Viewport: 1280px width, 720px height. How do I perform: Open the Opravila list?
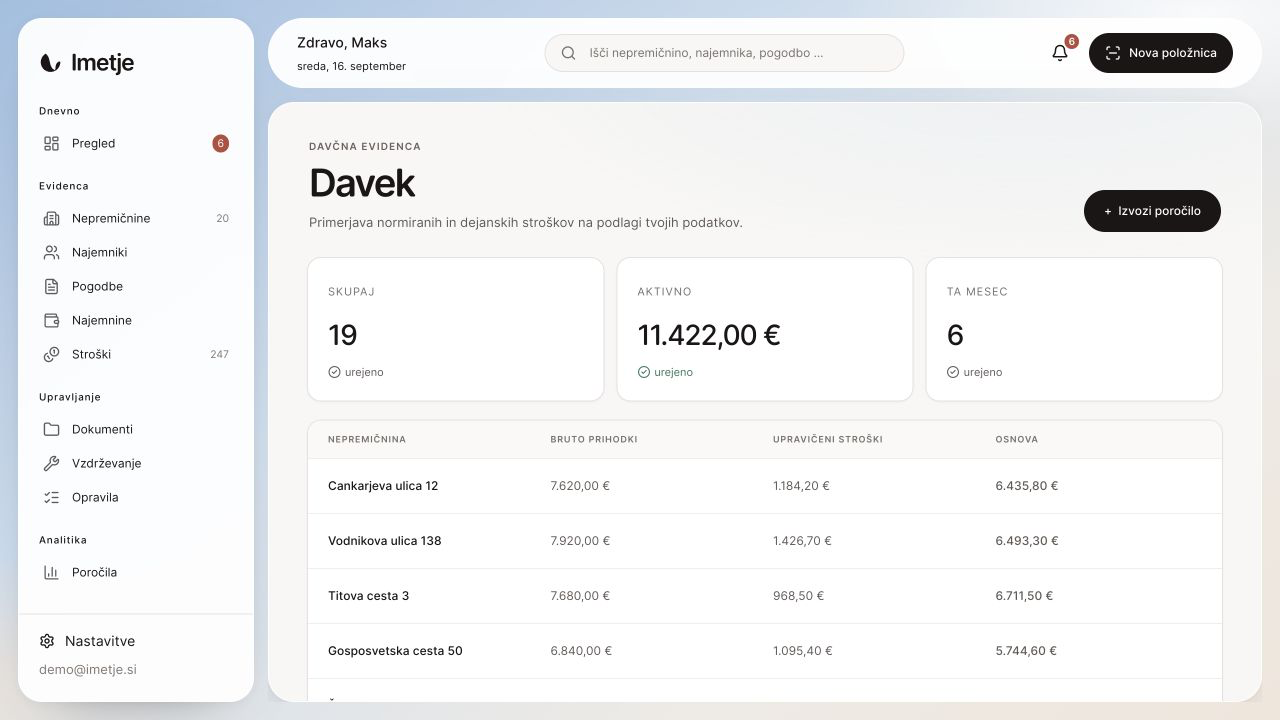136,497
